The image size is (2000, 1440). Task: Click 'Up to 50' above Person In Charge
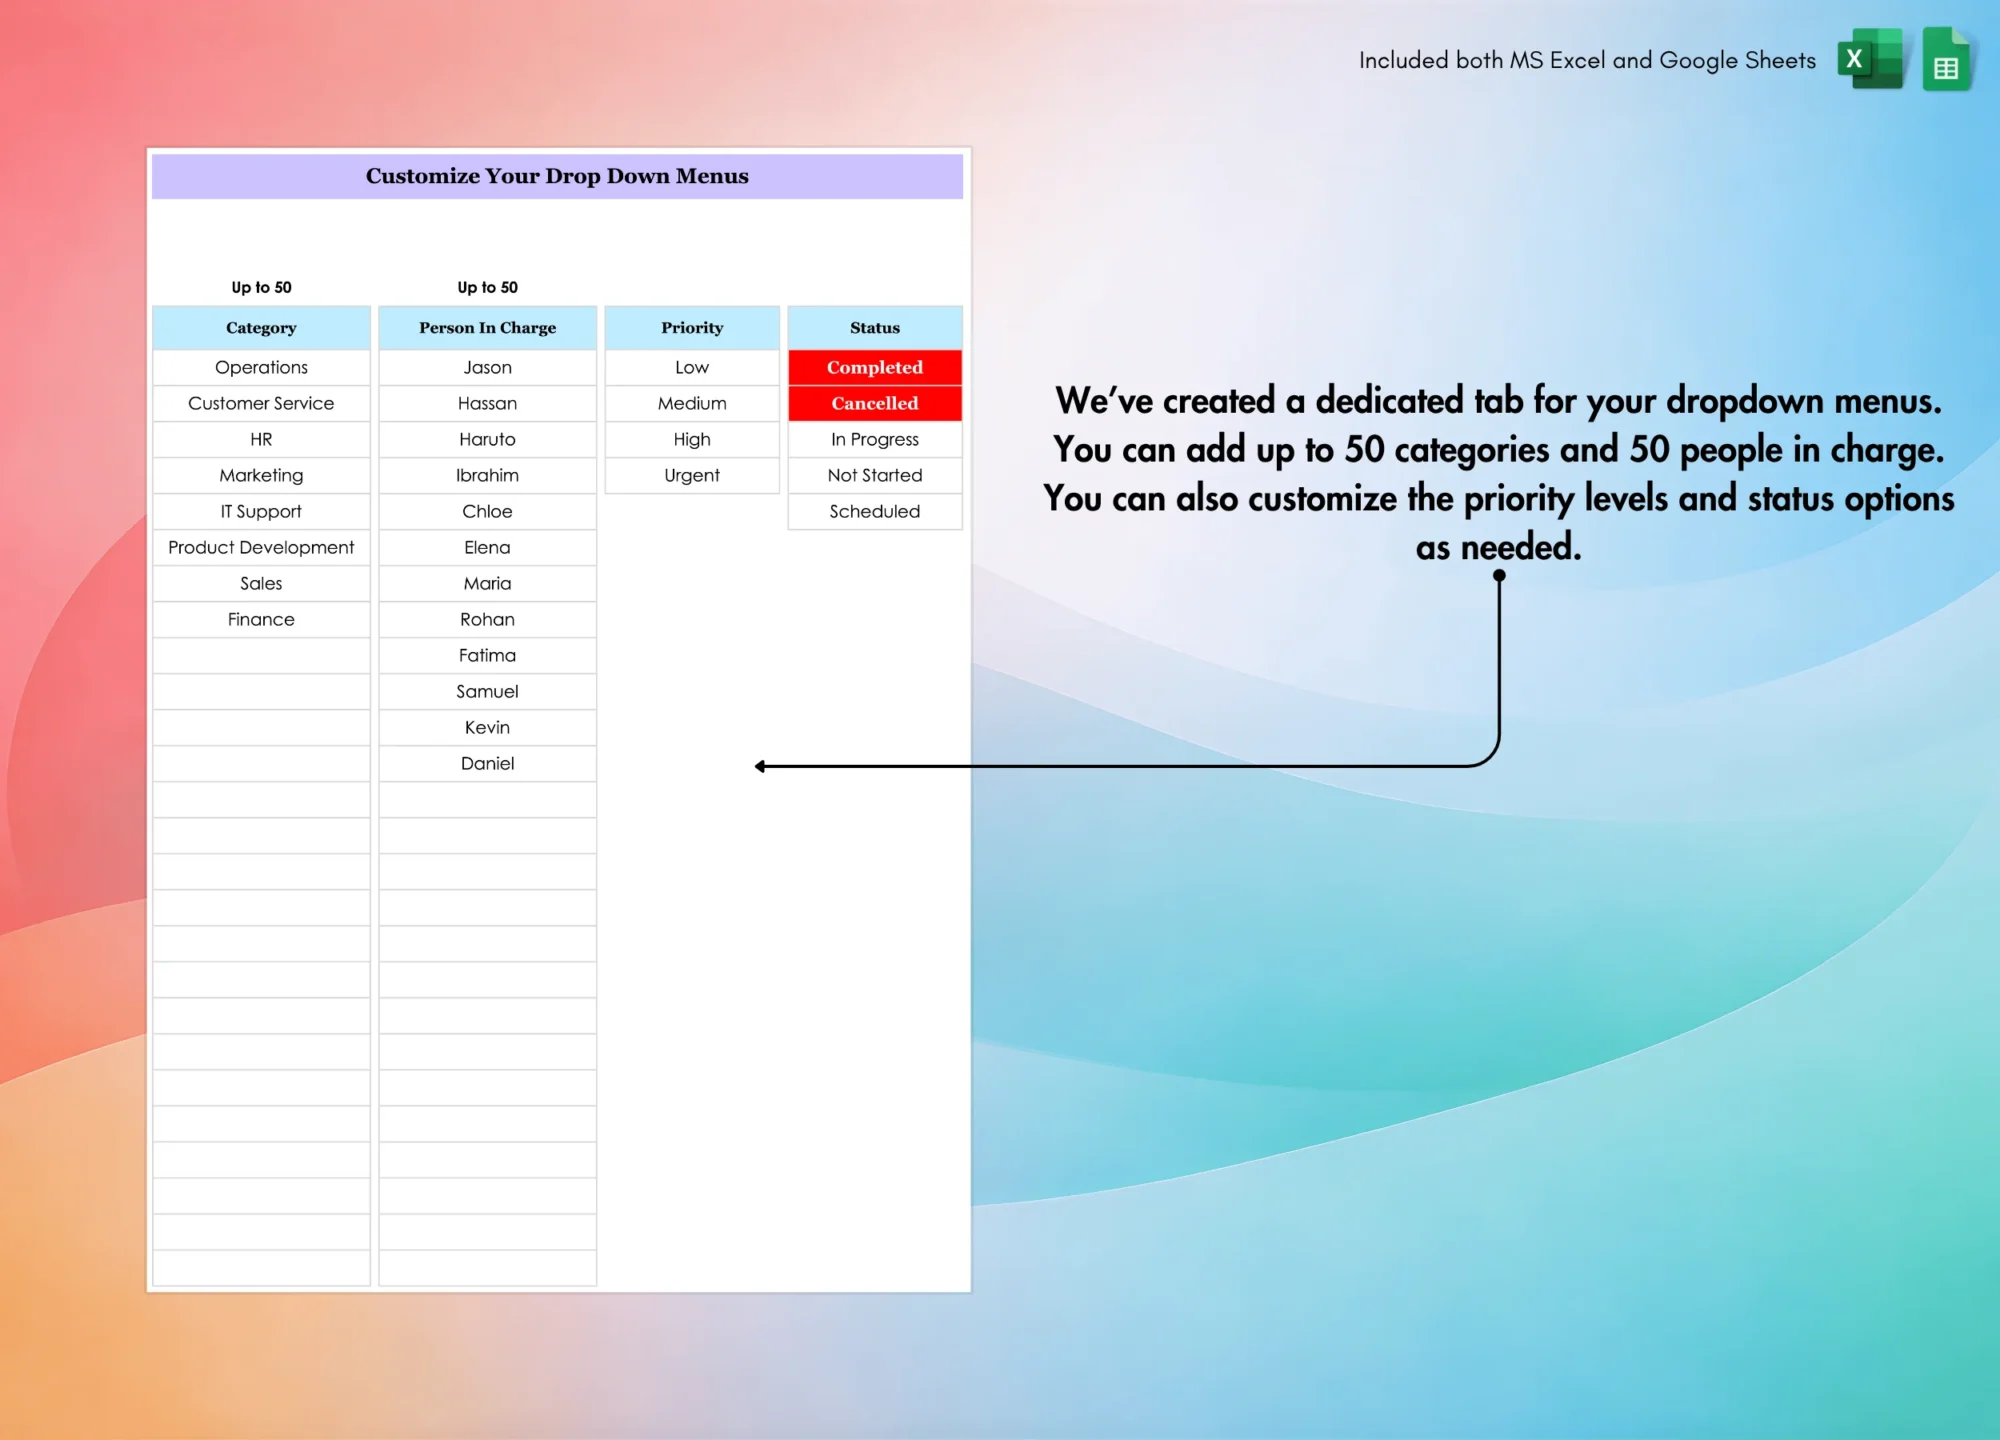(x=487, y=287)
